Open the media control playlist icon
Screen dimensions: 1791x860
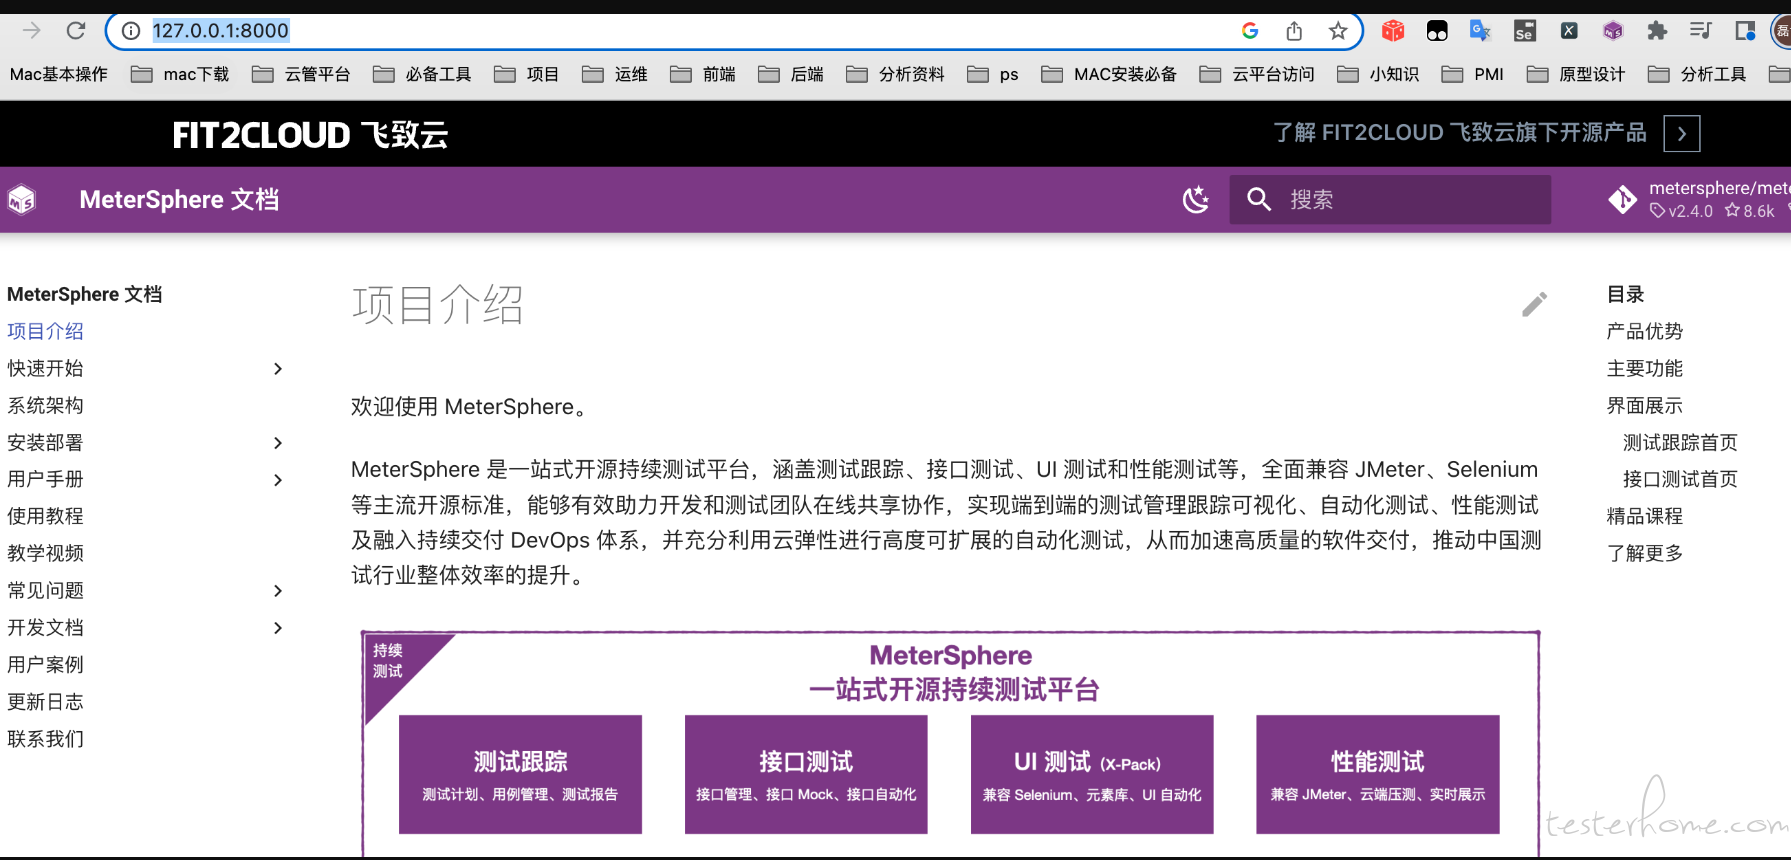click(x=1701, y=31)
